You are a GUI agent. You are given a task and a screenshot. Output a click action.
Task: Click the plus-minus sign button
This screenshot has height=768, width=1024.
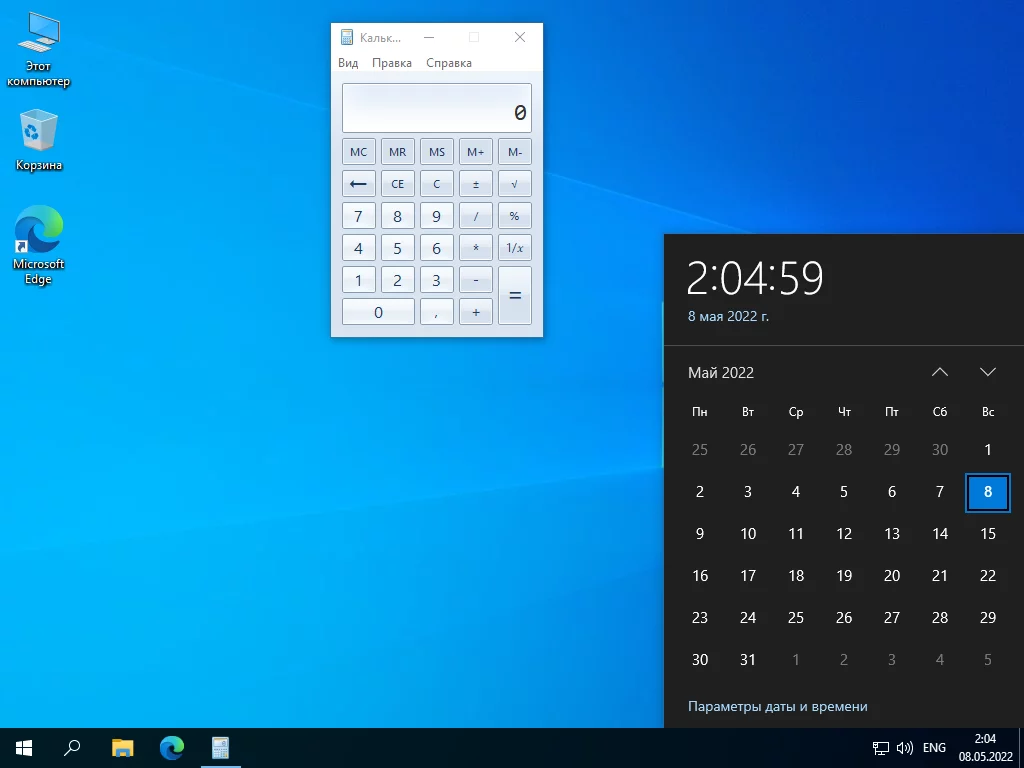click(475, 184)
